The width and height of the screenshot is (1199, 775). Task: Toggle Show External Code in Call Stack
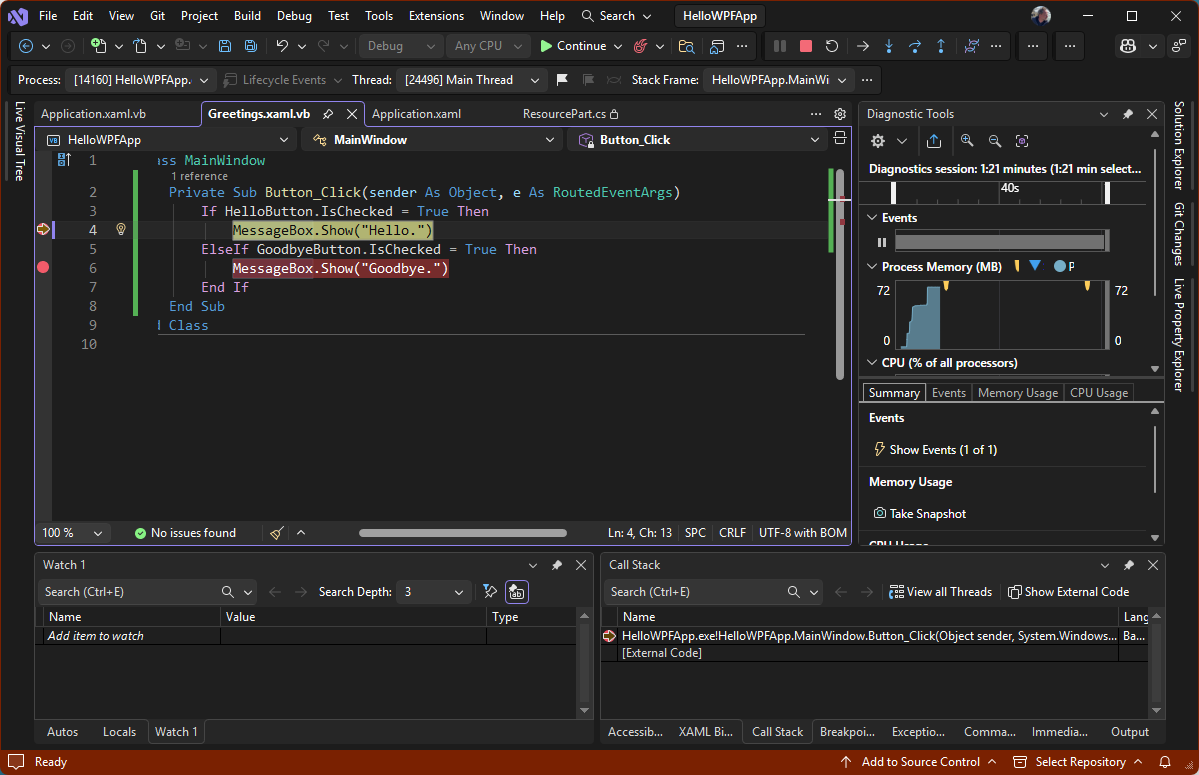tap(1068, 591)
